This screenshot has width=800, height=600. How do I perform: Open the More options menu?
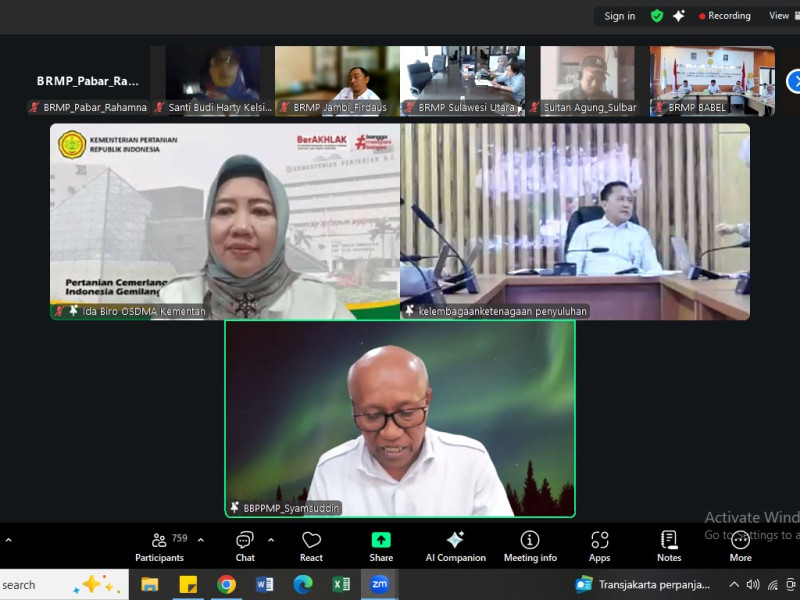pos(740,546)
